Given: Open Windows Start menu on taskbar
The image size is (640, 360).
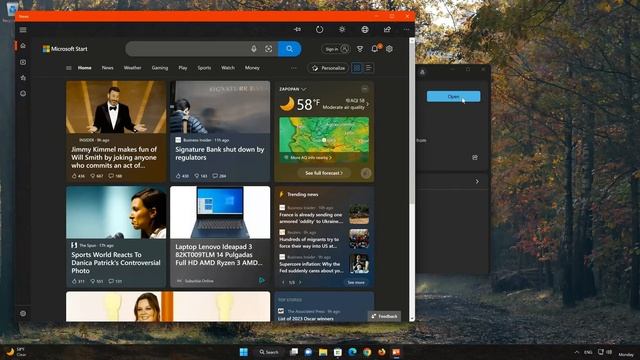Looking at the screenshot, I should 244,352.
